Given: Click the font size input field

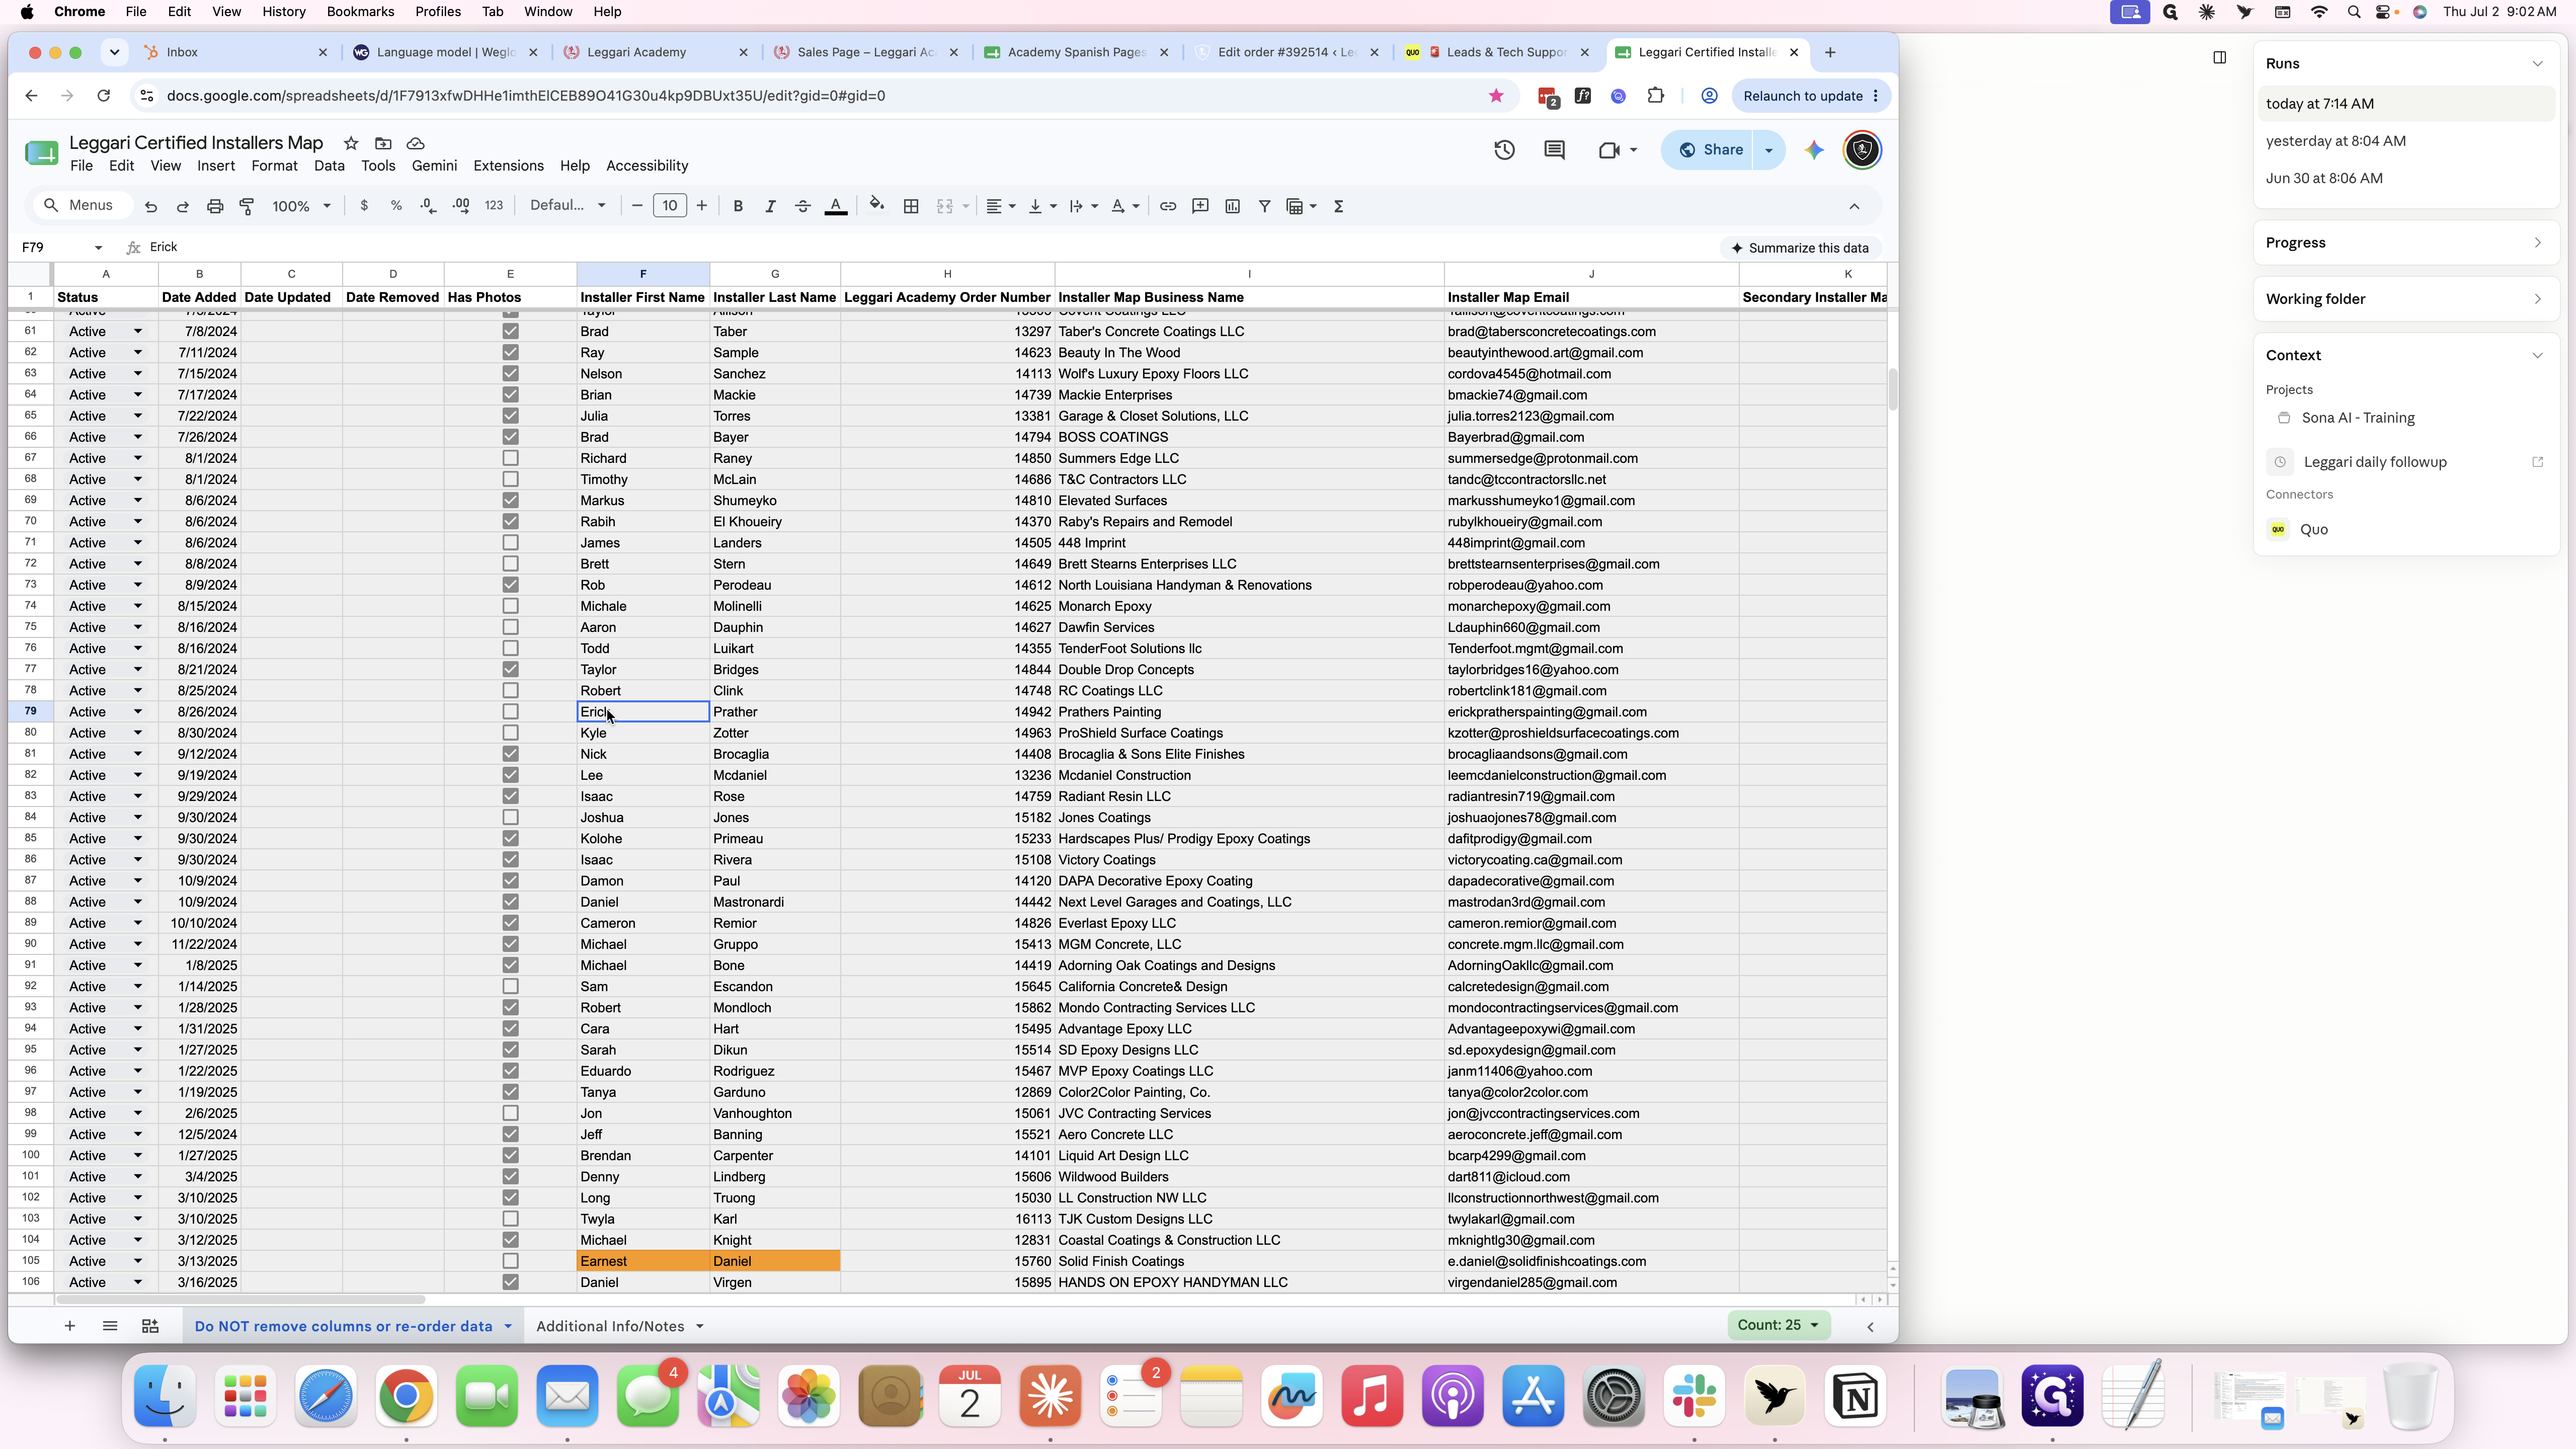Looking at the screenshot, I should 669,206.
